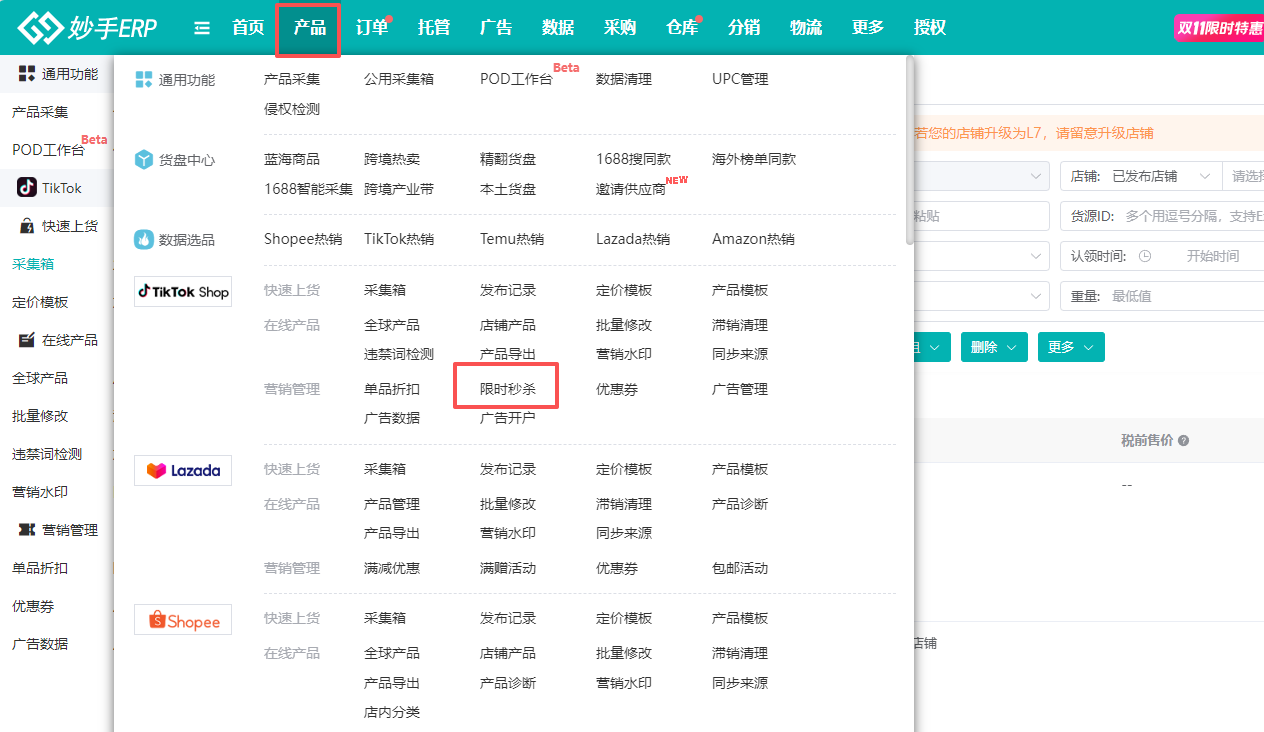Select 限时秒杀 under TikTok 营销管理
This screenshot has height=732, width=1264.
coord(507,389)
